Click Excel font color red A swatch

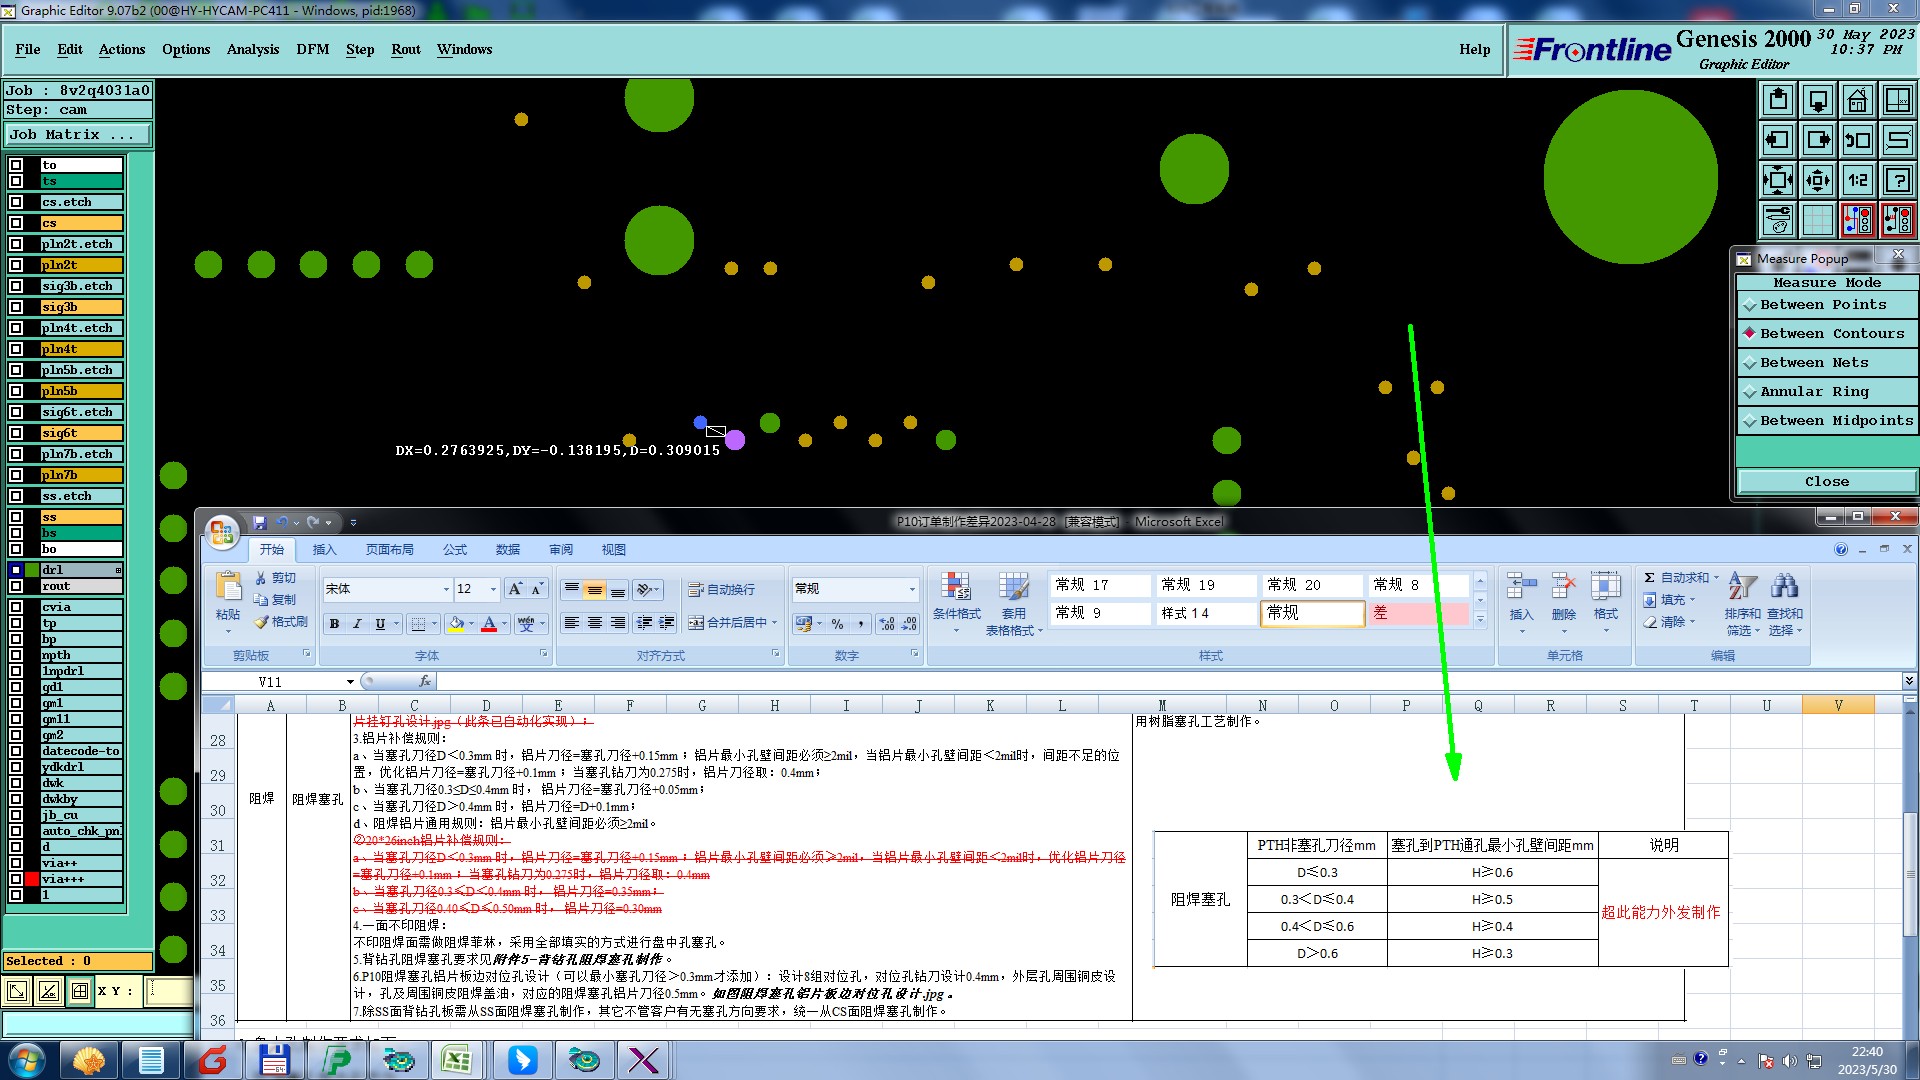coord(489,624)
